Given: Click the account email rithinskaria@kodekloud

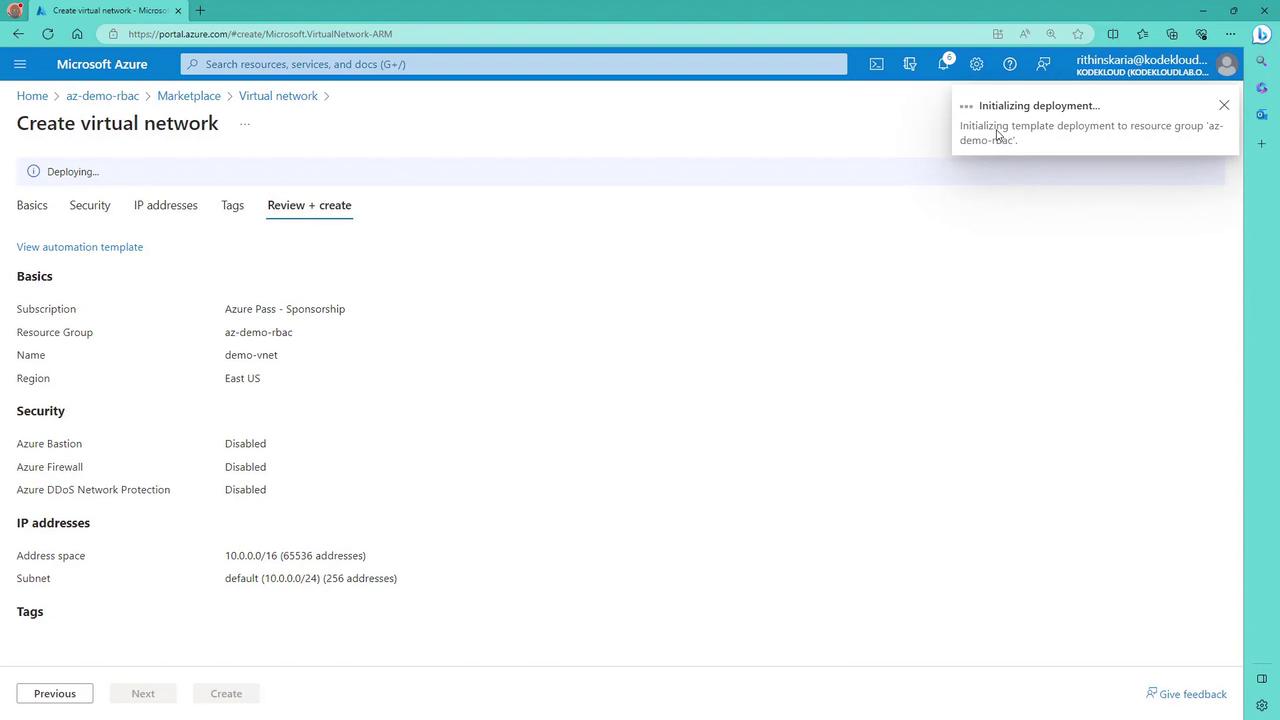Looking at the screenshot, I should point(1142,59).
